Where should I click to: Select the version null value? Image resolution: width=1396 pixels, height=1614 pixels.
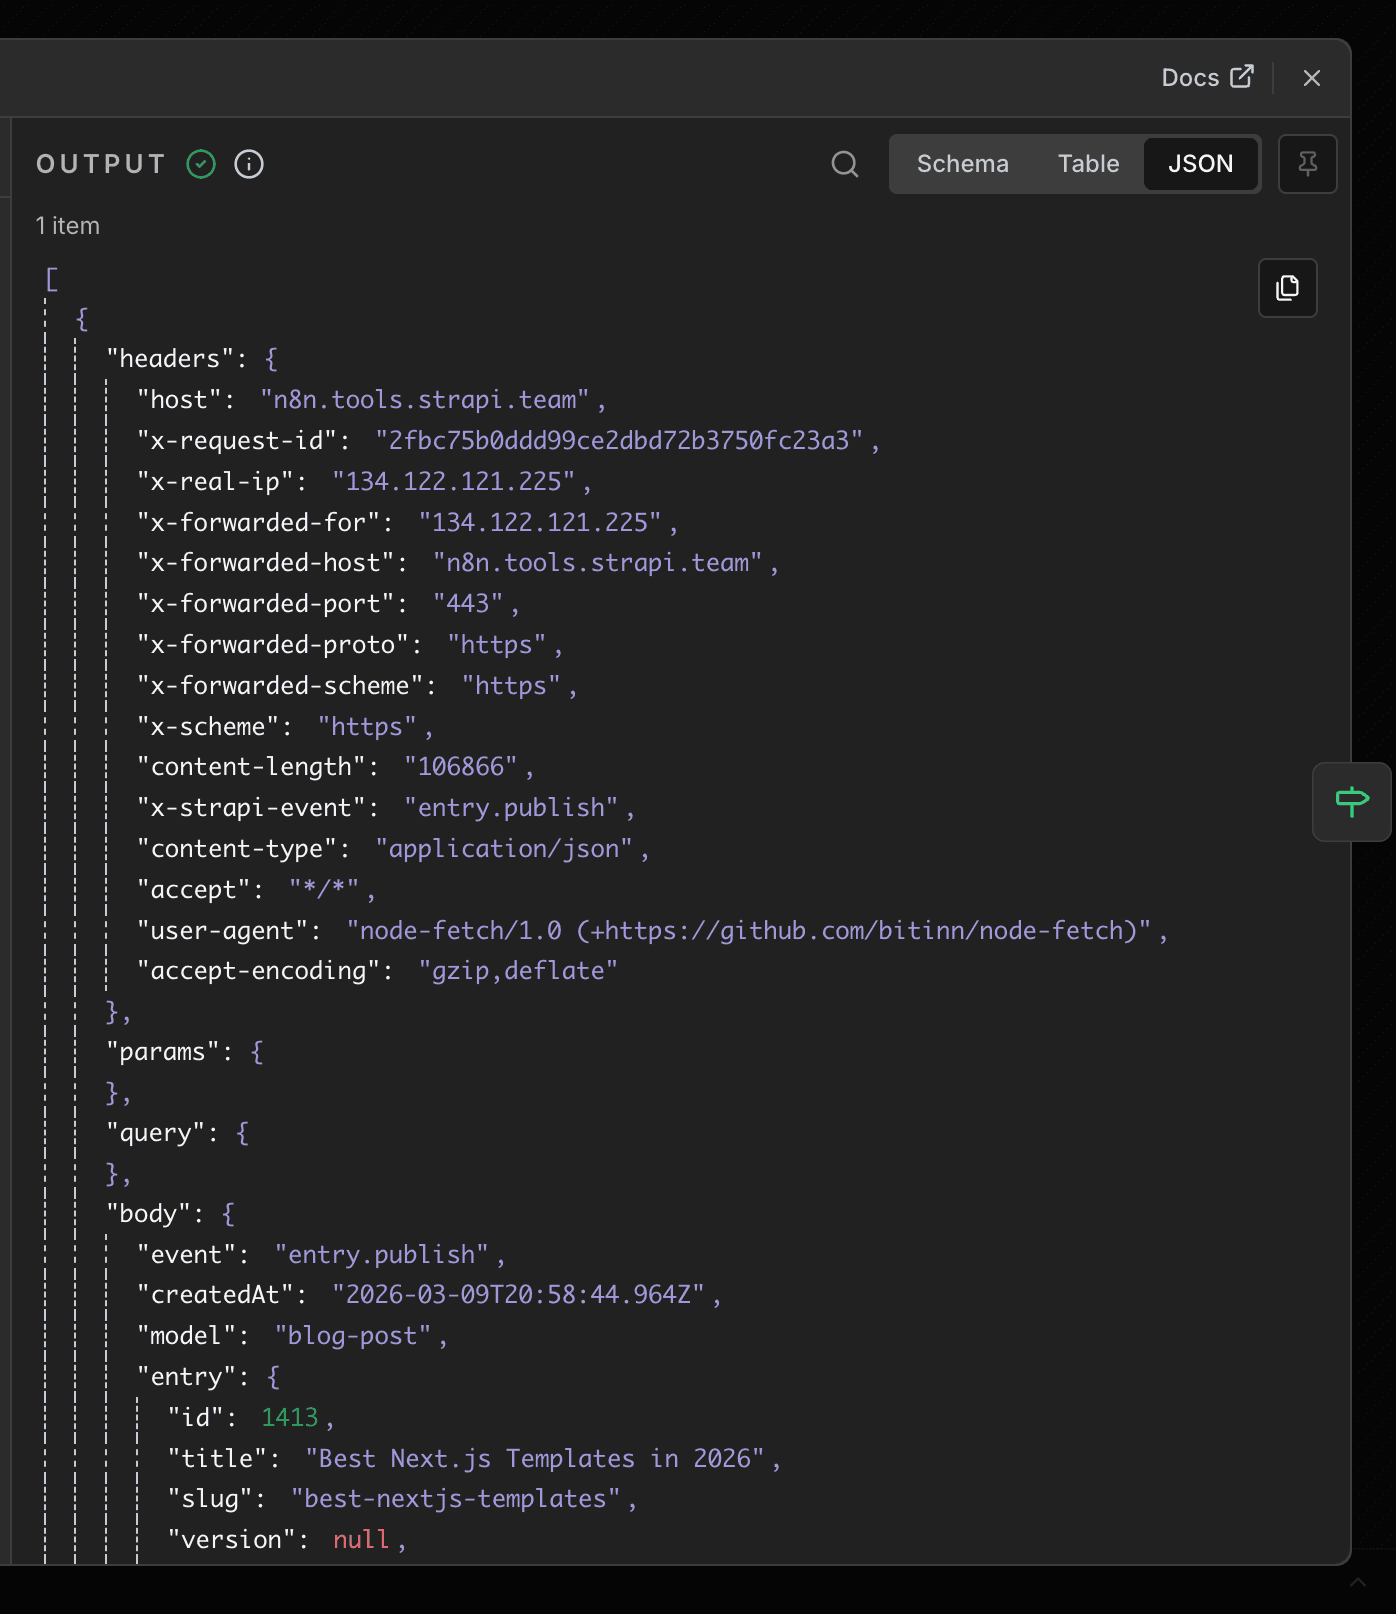361,1540
